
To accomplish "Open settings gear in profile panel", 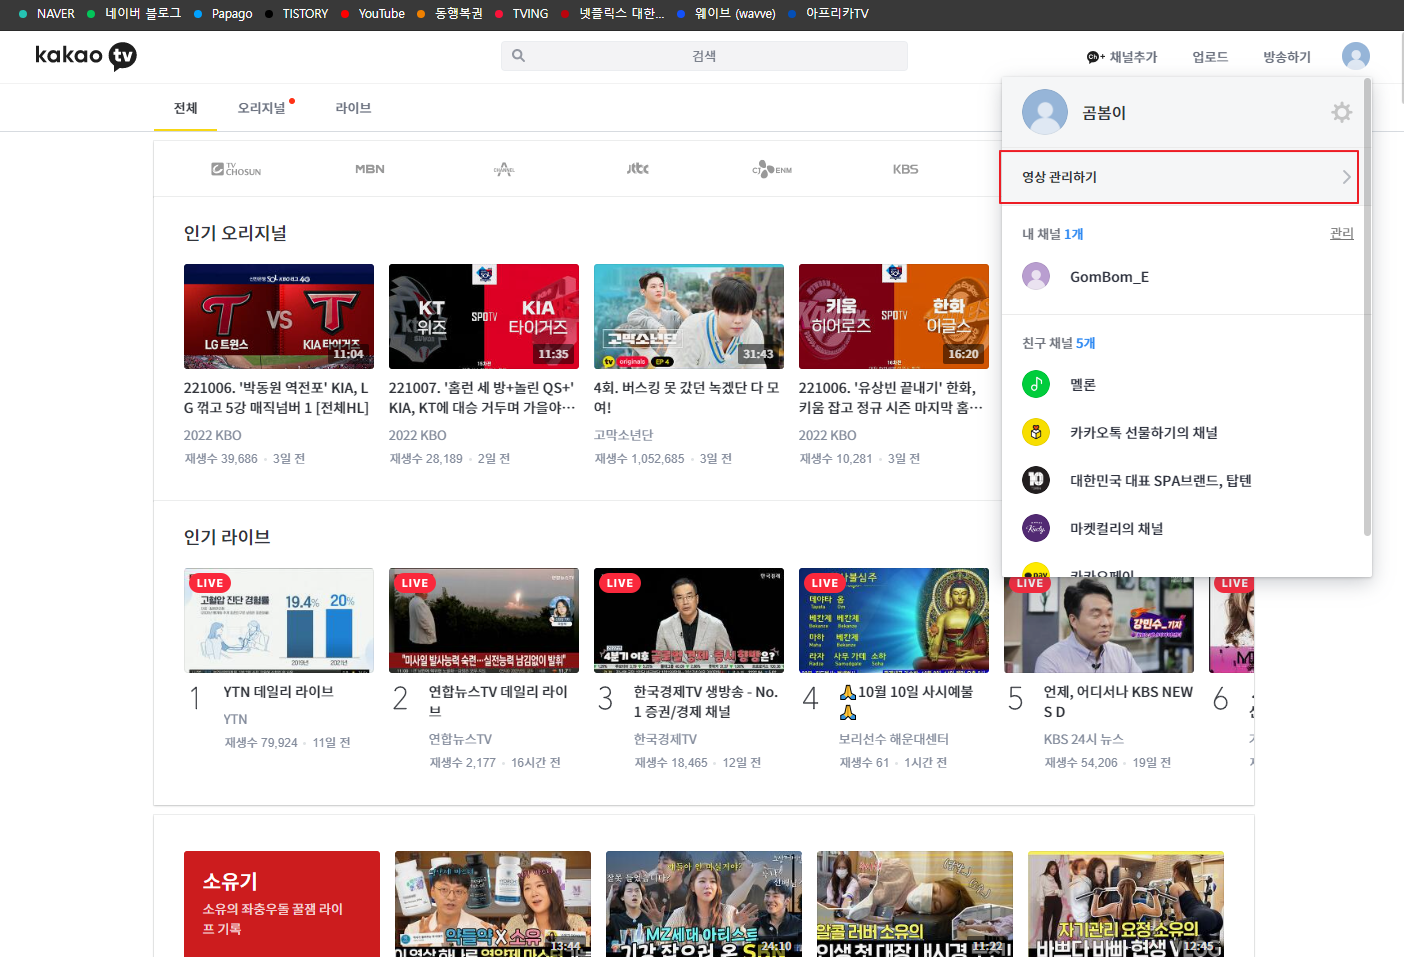I will point(1342,113).
